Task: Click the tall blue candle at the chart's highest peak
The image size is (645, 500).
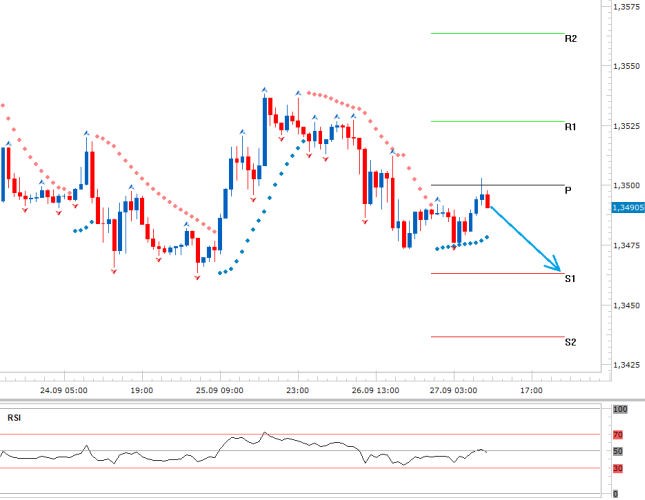Action: (265, 131)
